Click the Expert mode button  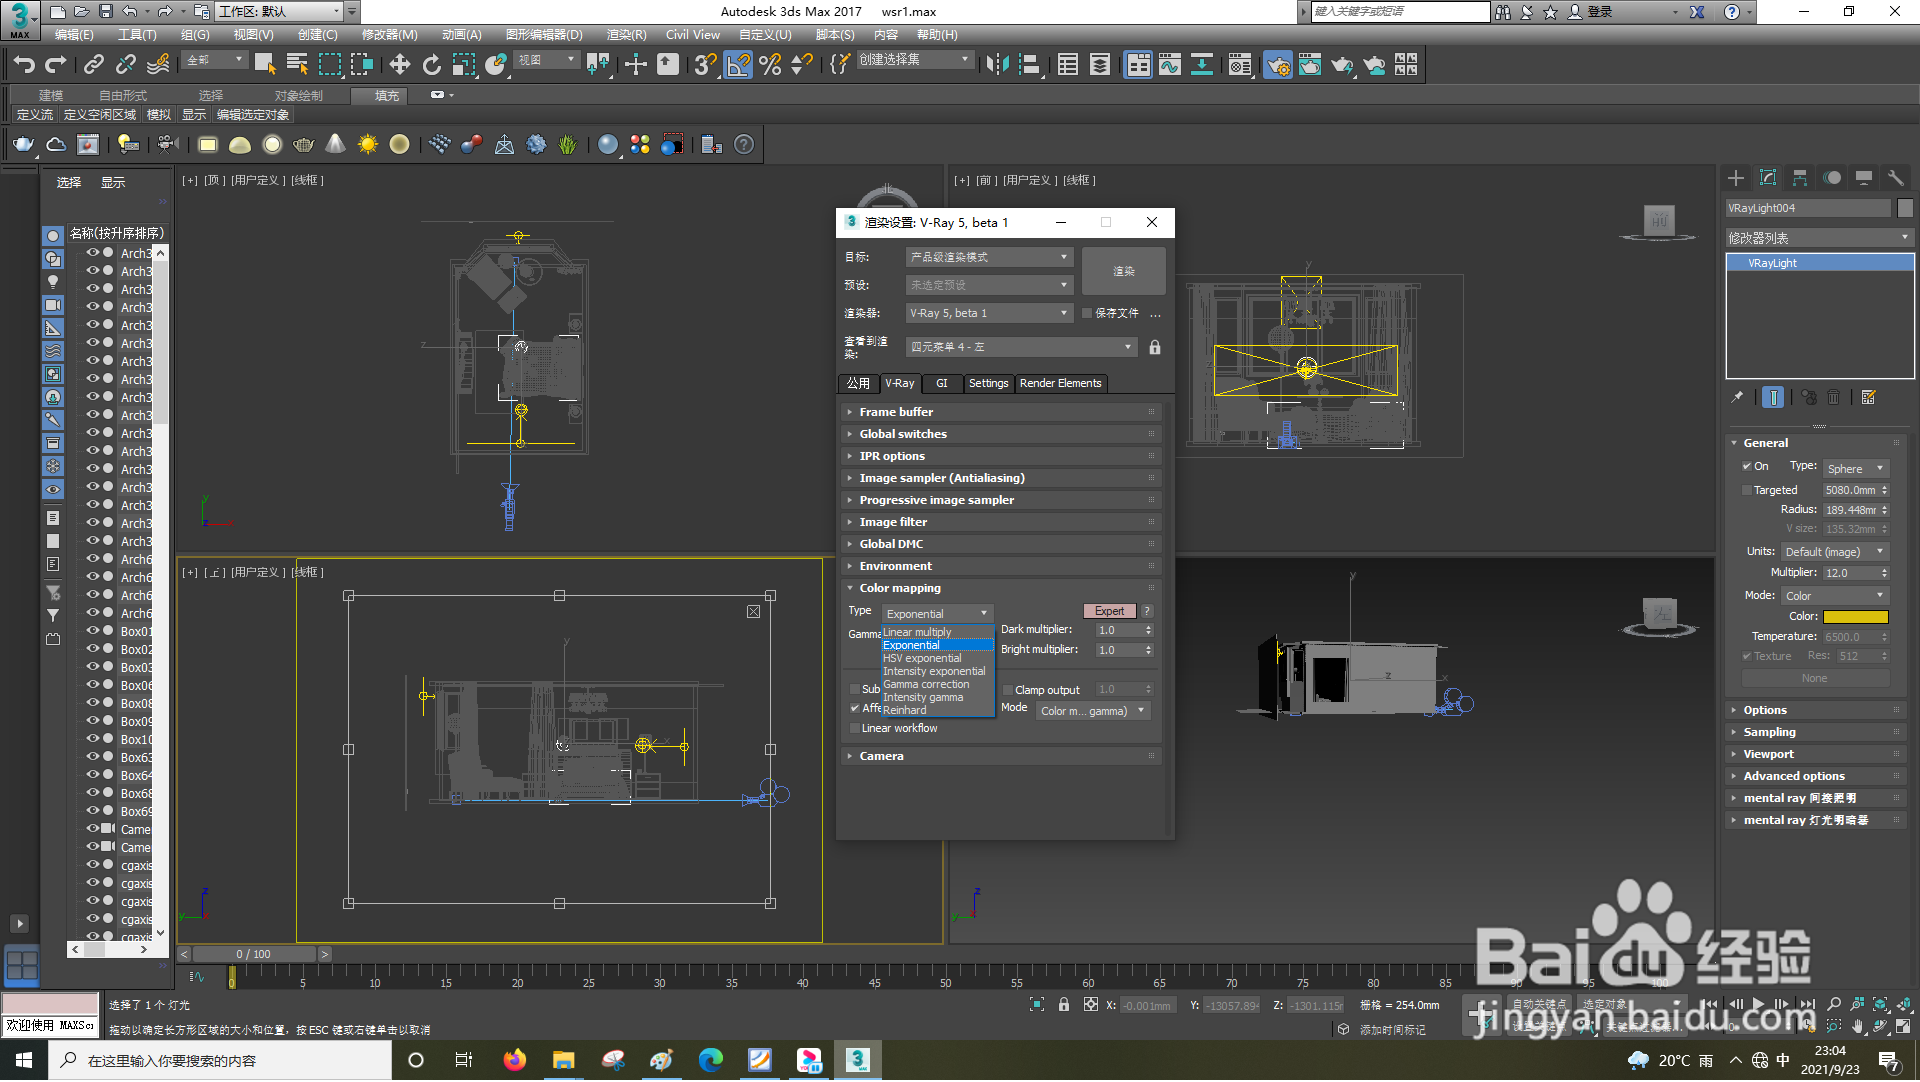1109,611
